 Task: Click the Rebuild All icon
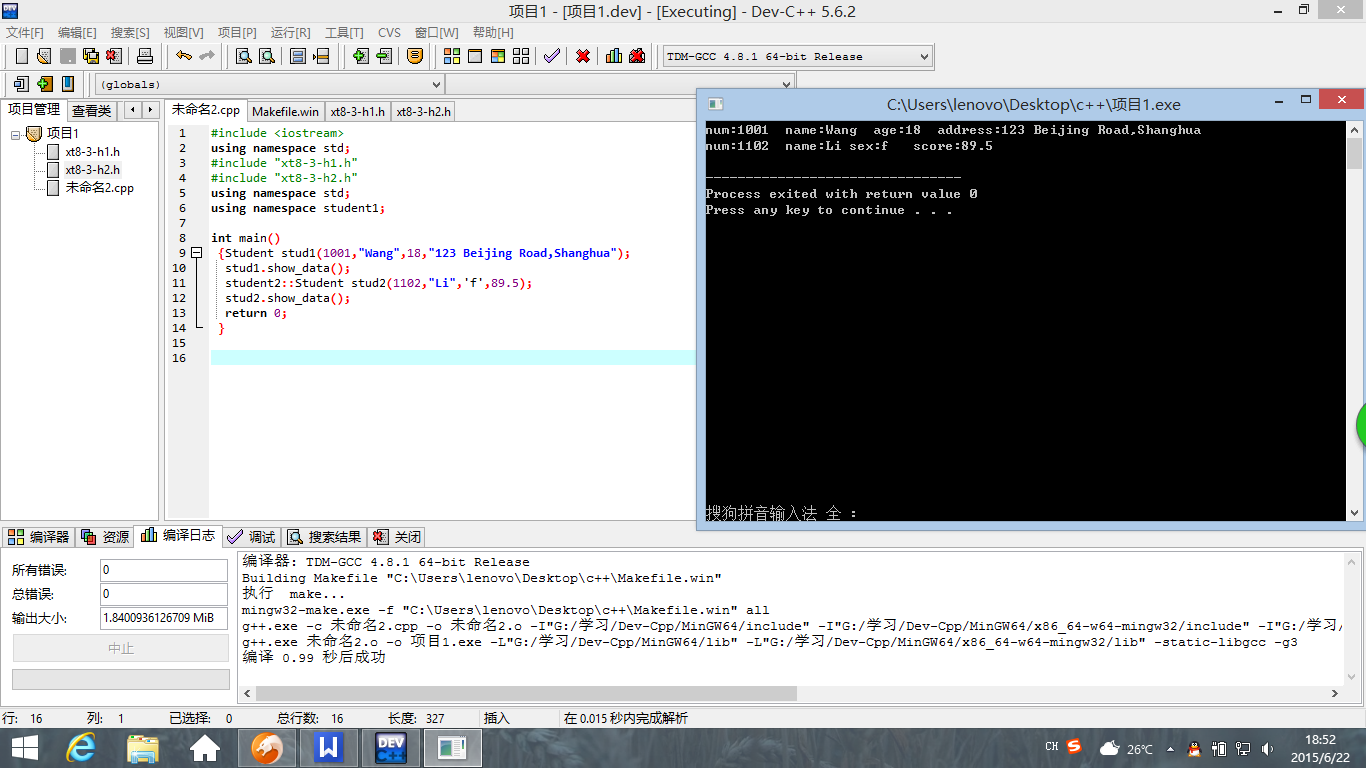click(x=521, y=56)
